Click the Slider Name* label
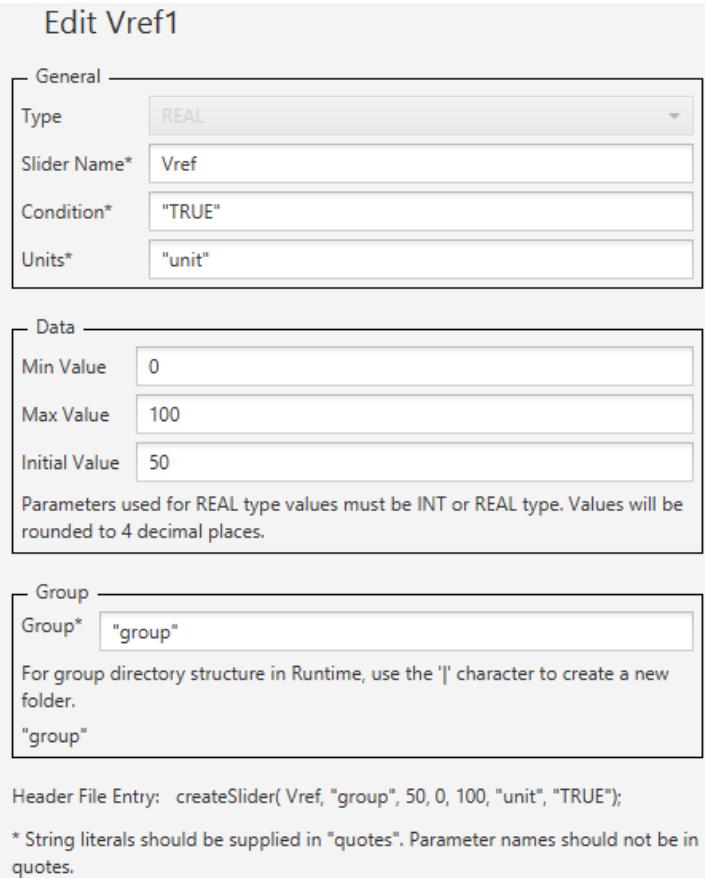Viewport: 705px width, 878px height. [78, 163]
